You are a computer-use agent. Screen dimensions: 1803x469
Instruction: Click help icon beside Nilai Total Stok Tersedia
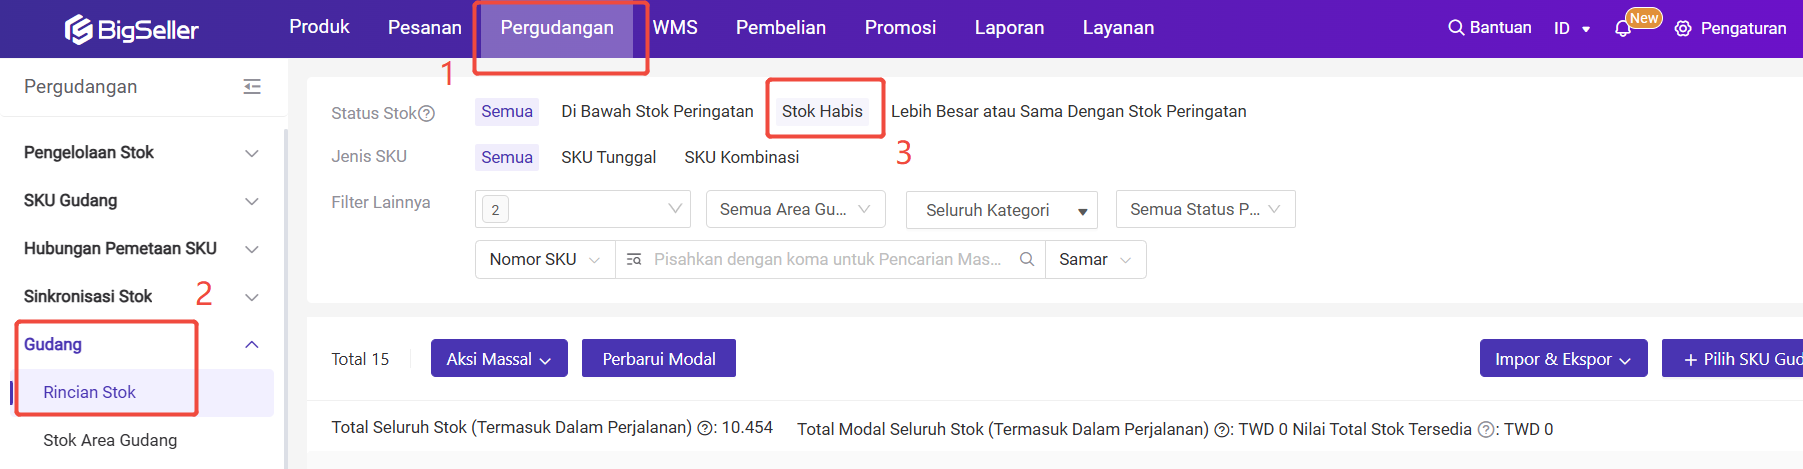[x=1486, y=430]
